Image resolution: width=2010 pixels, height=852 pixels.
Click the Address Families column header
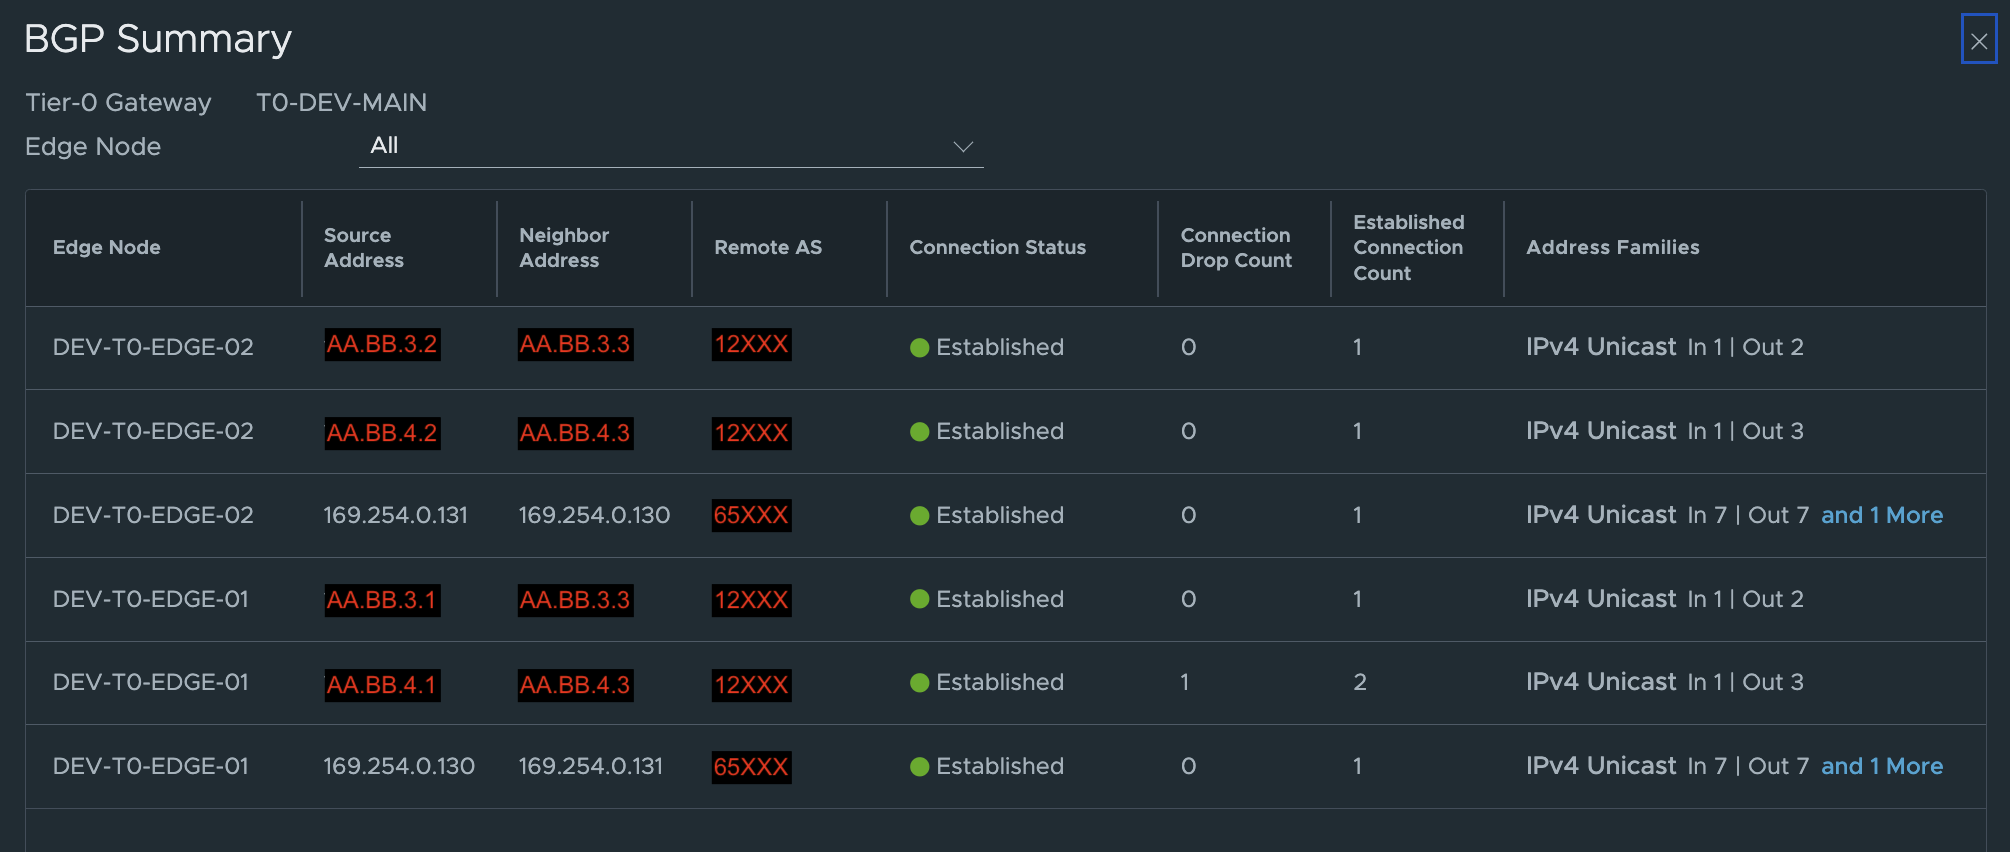click(x=1612, y=247)
